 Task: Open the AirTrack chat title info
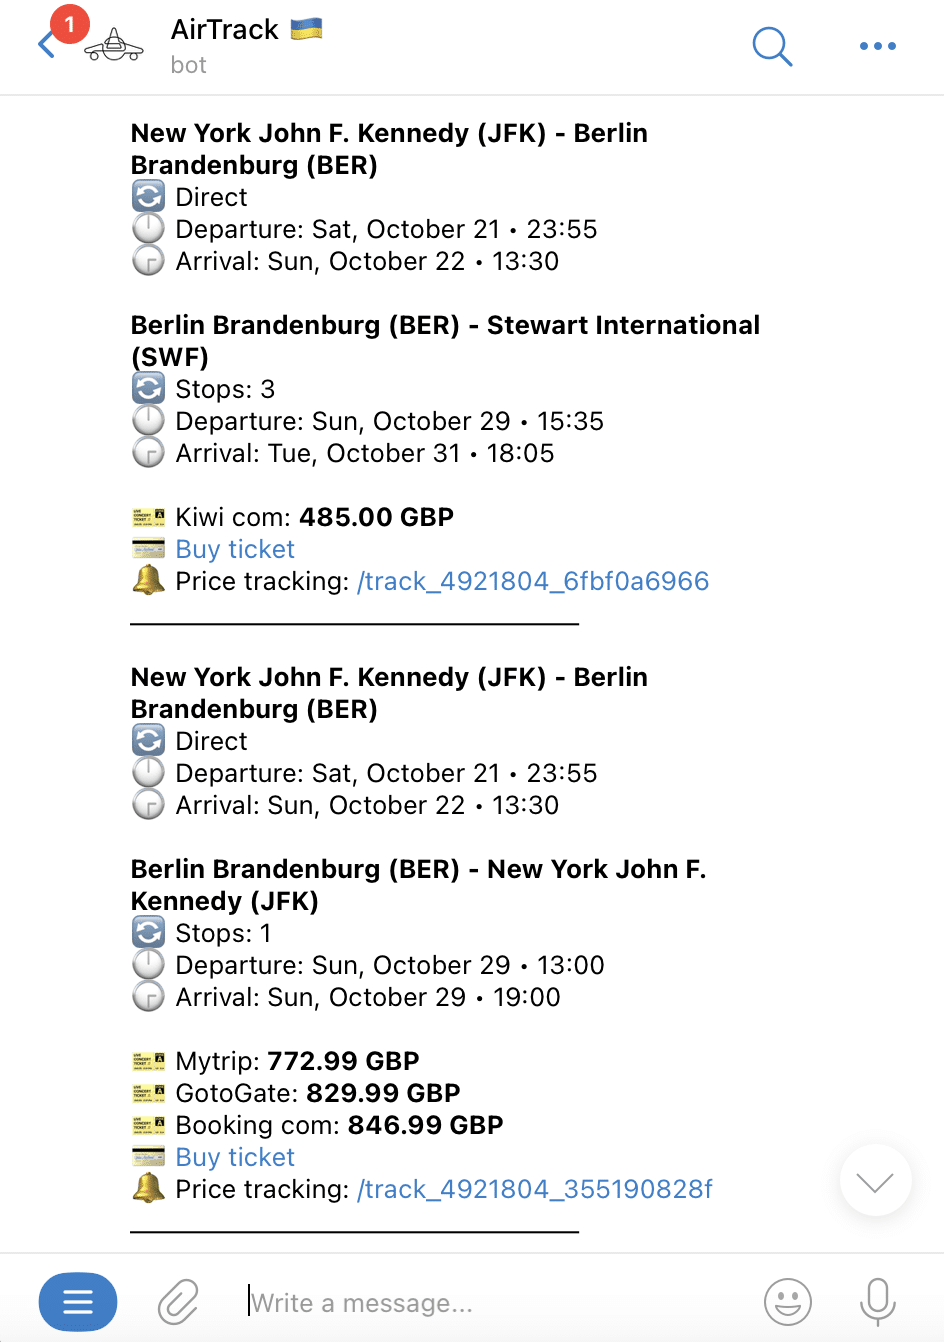tap(225, 30)
